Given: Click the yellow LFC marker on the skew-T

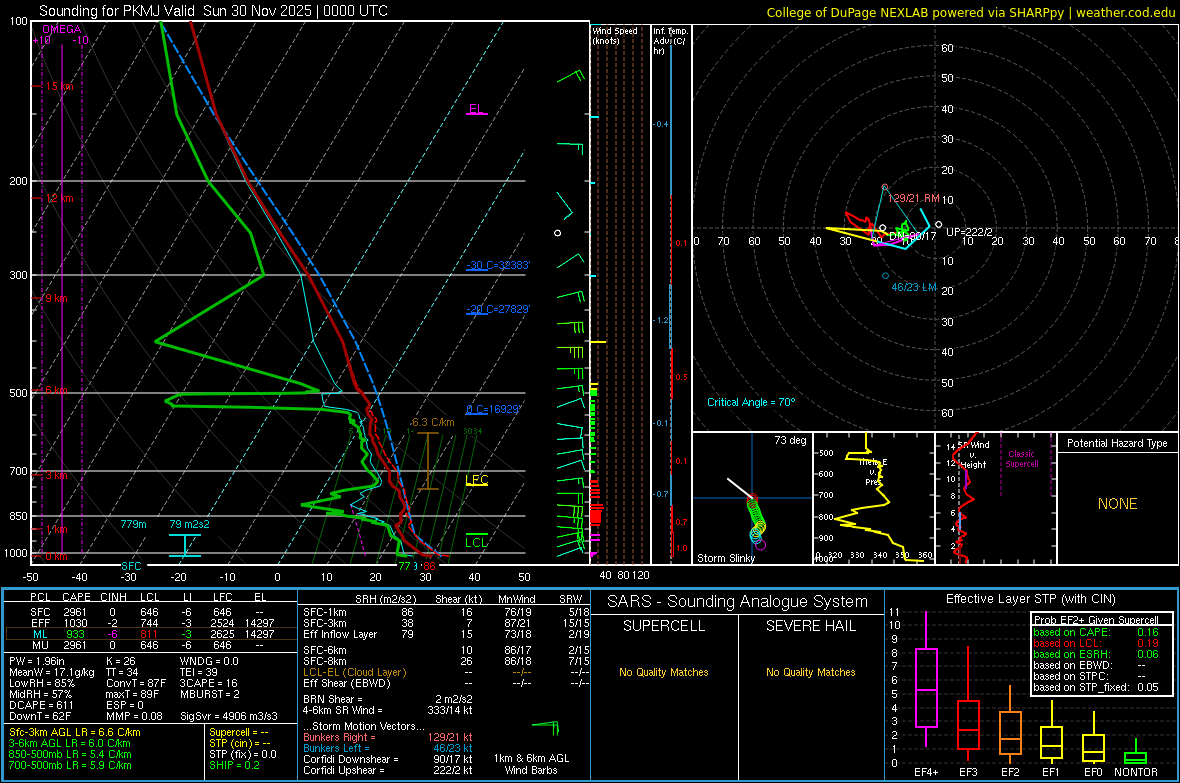Looking at the screenshot, I should (x=476, y=480).
